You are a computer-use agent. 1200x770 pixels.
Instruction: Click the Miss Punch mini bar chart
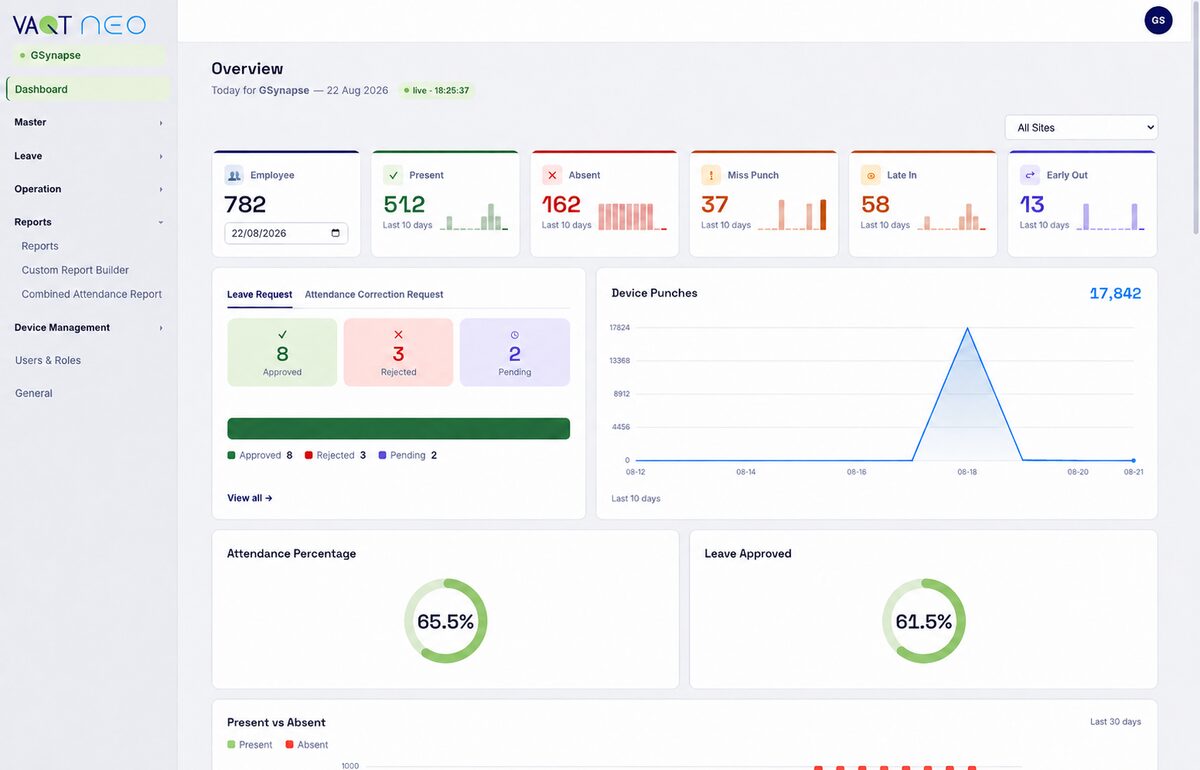[792, 215]
